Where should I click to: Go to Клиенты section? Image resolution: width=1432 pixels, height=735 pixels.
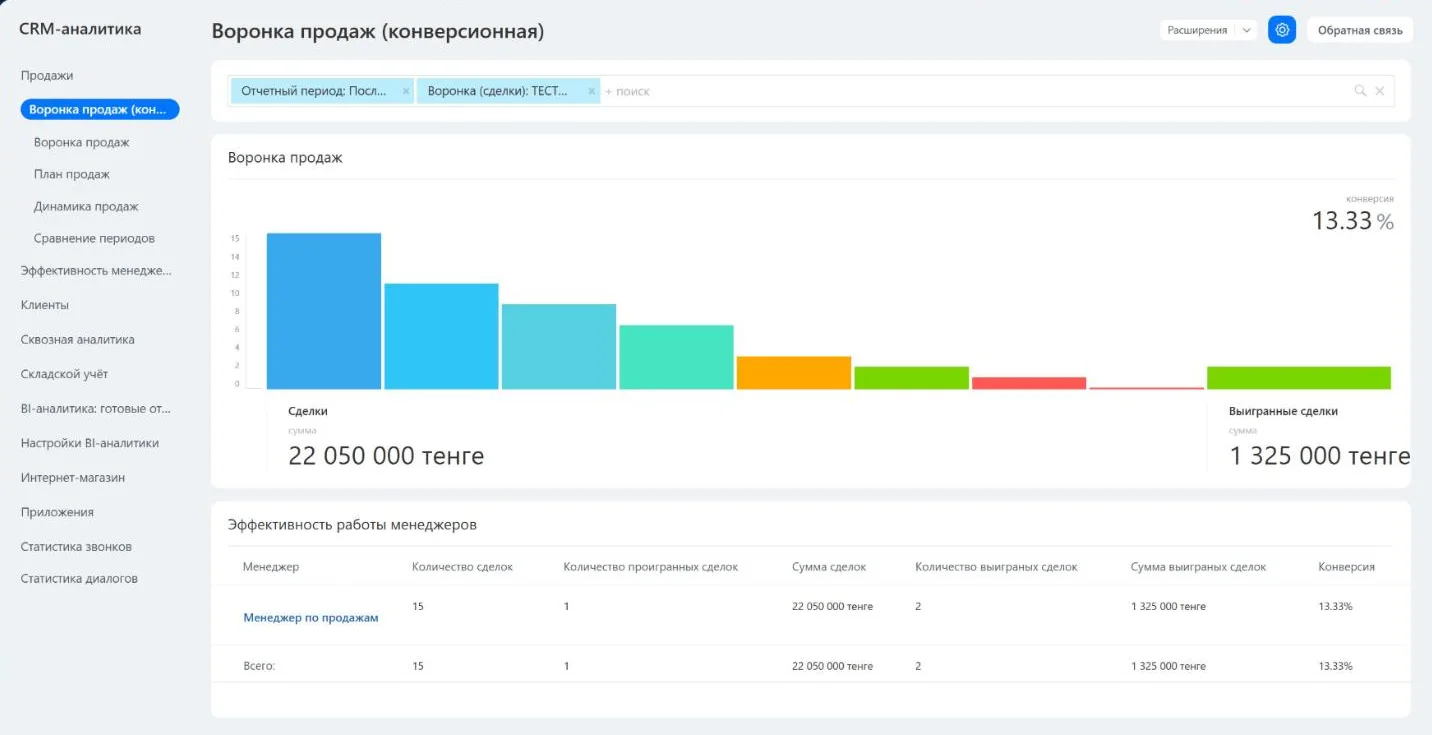(45, 305)
